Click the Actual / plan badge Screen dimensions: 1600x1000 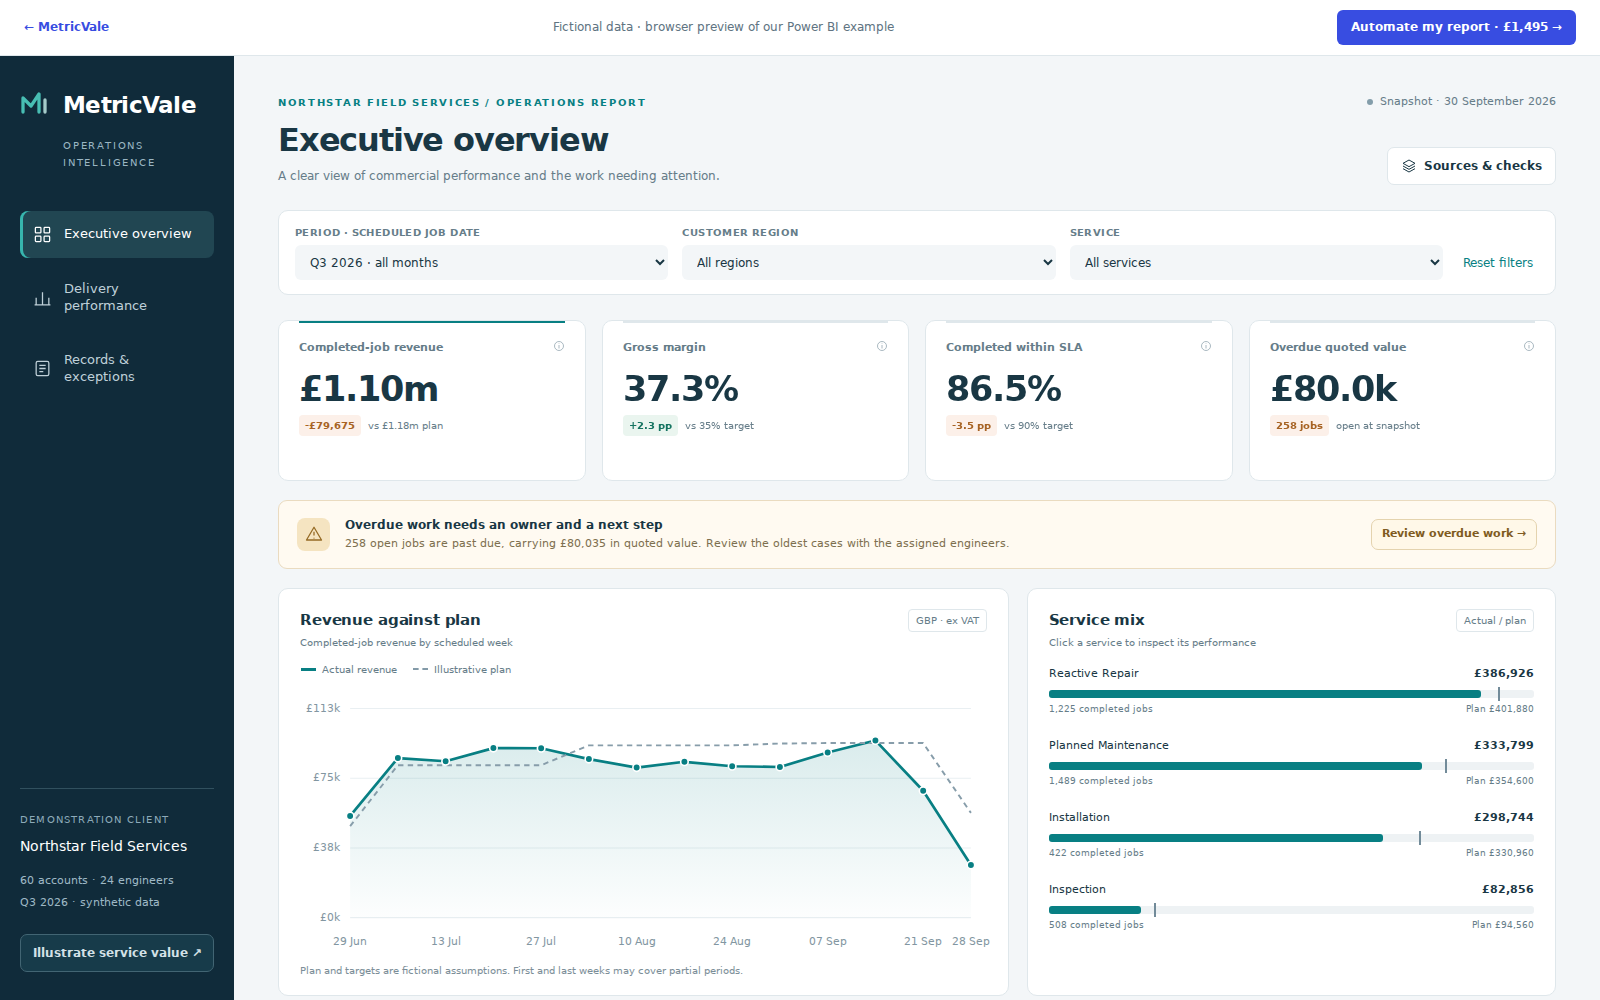(1495, 621)
